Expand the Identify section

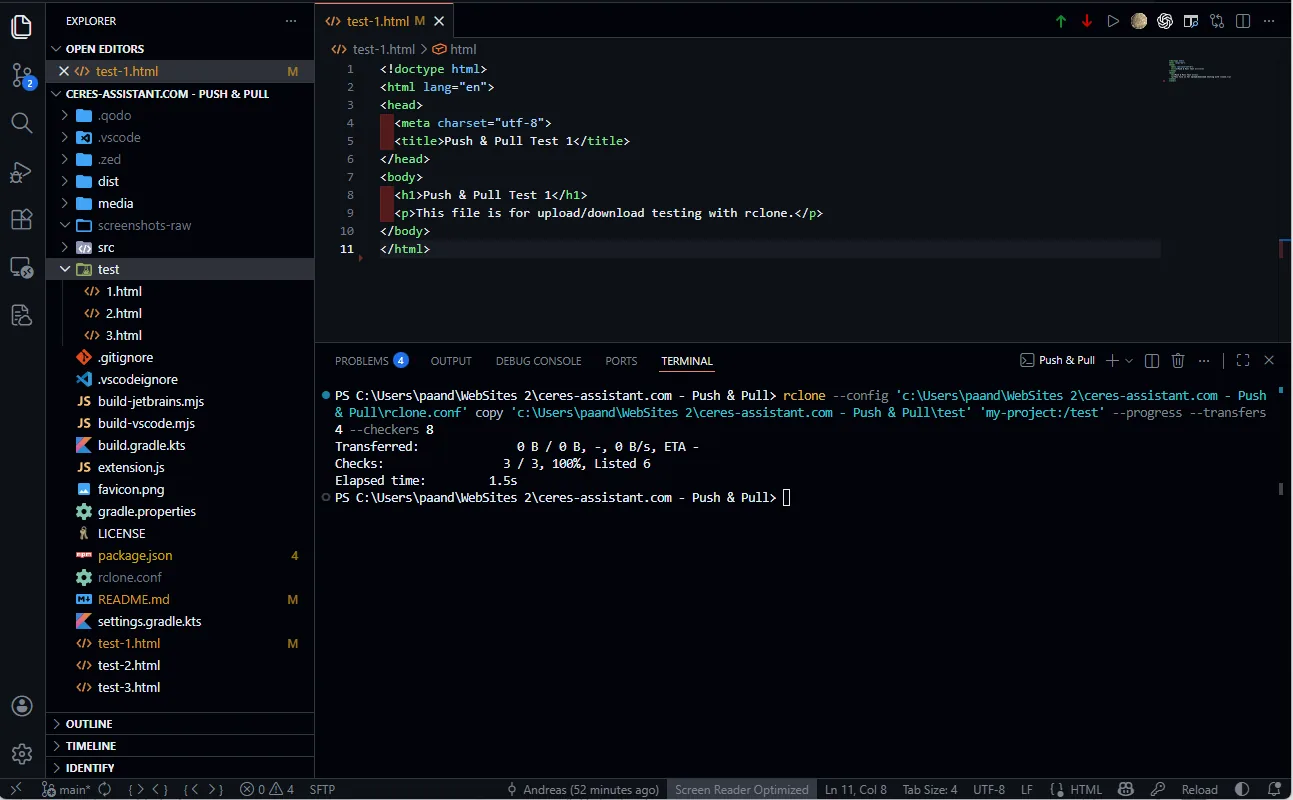pos(180,768)
